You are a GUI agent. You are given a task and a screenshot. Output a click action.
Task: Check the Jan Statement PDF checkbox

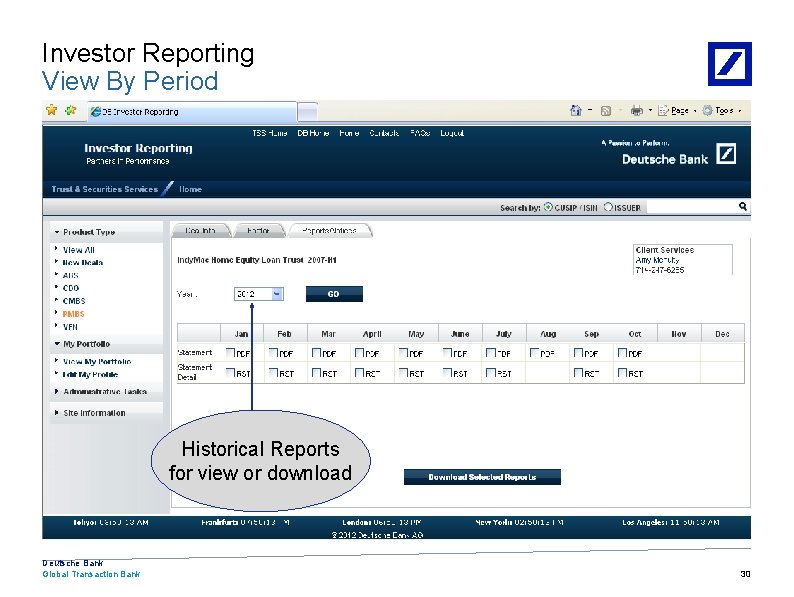point(230,352)
